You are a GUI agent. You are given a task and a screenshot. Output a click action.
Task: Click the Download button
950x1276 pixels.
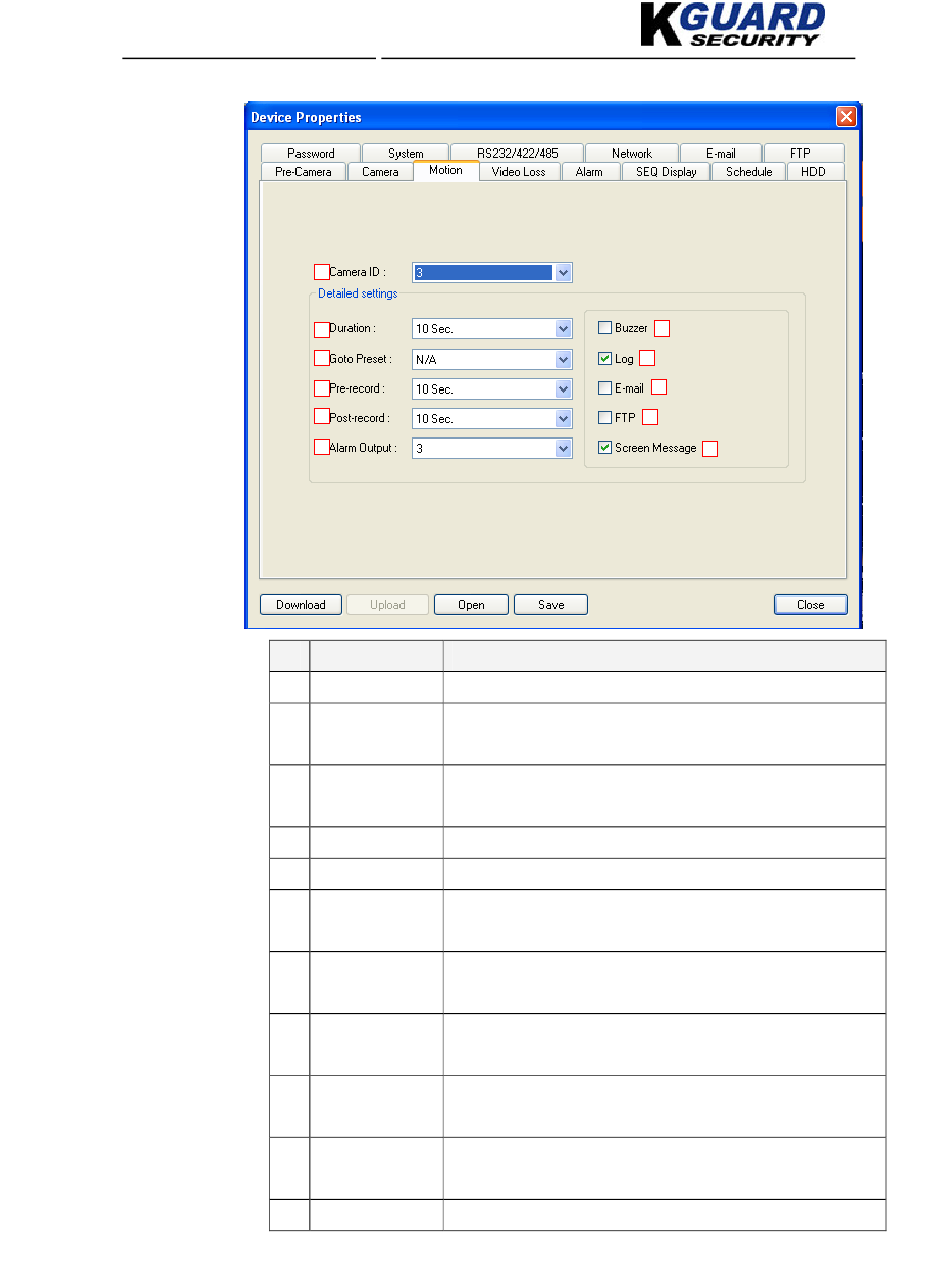301,604
